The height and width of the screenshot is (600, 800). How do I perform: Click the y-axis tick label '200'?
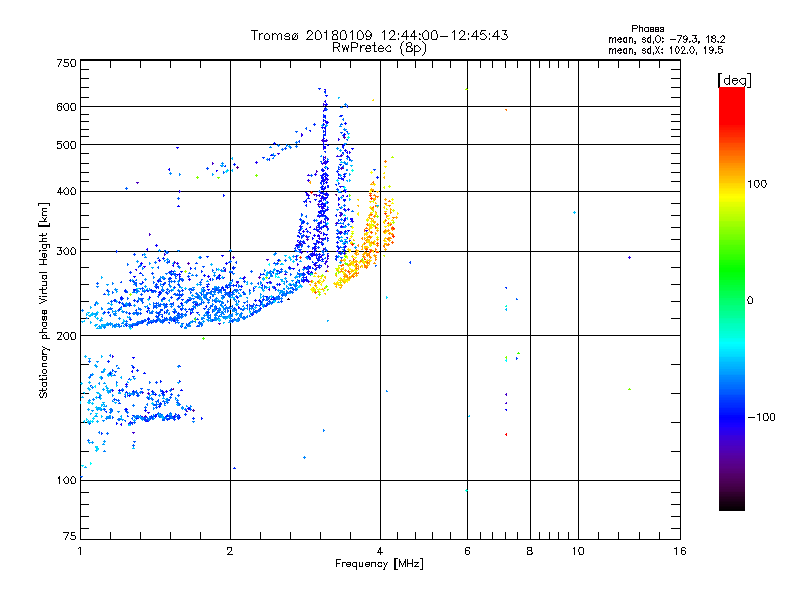tap(66, 336)
